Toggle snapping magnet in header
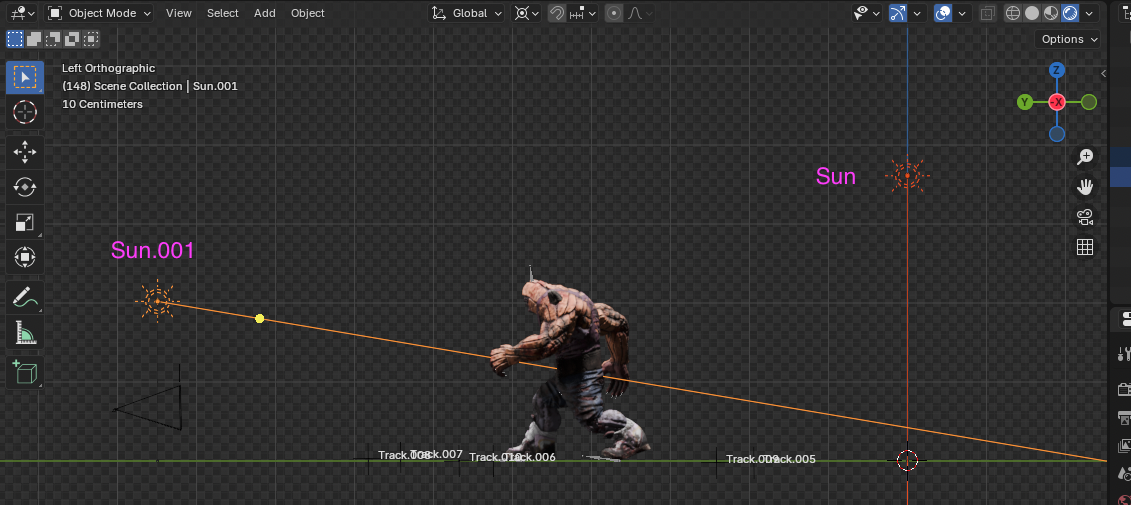This screenshot has height=505, width=1131. tap(558, 13)
